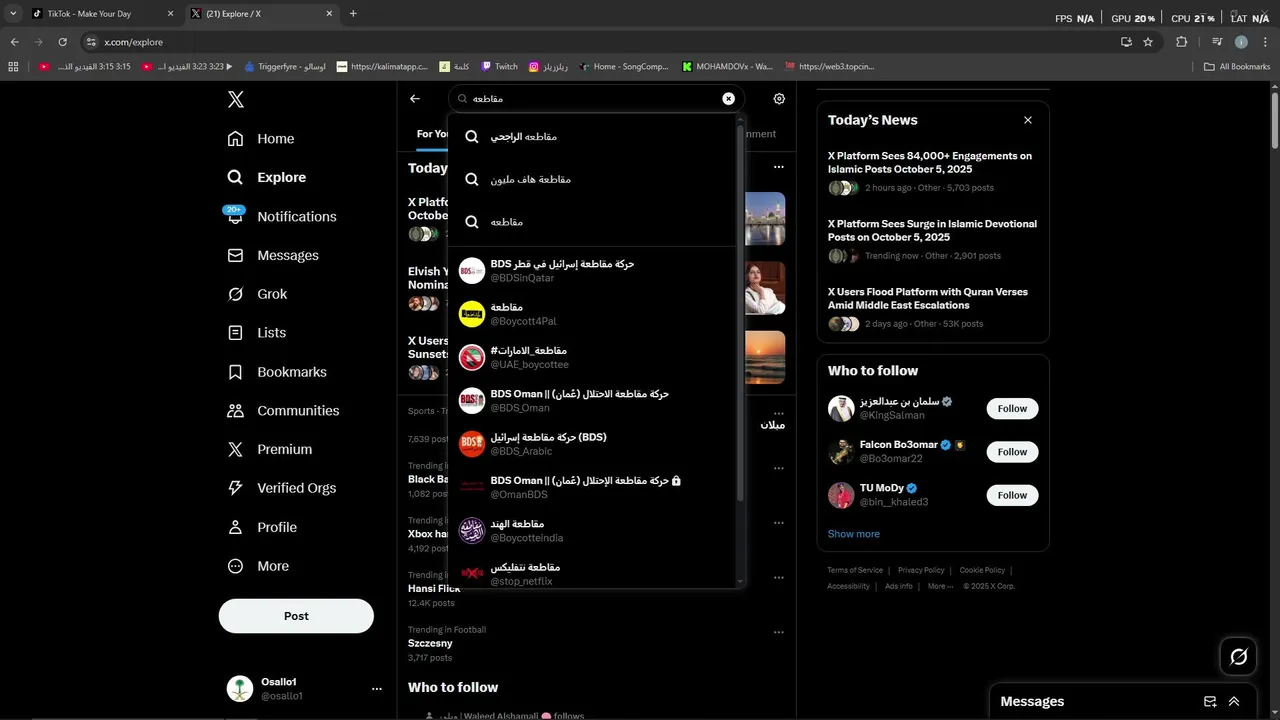Click Show more in Who to follow

coord(854,534)
